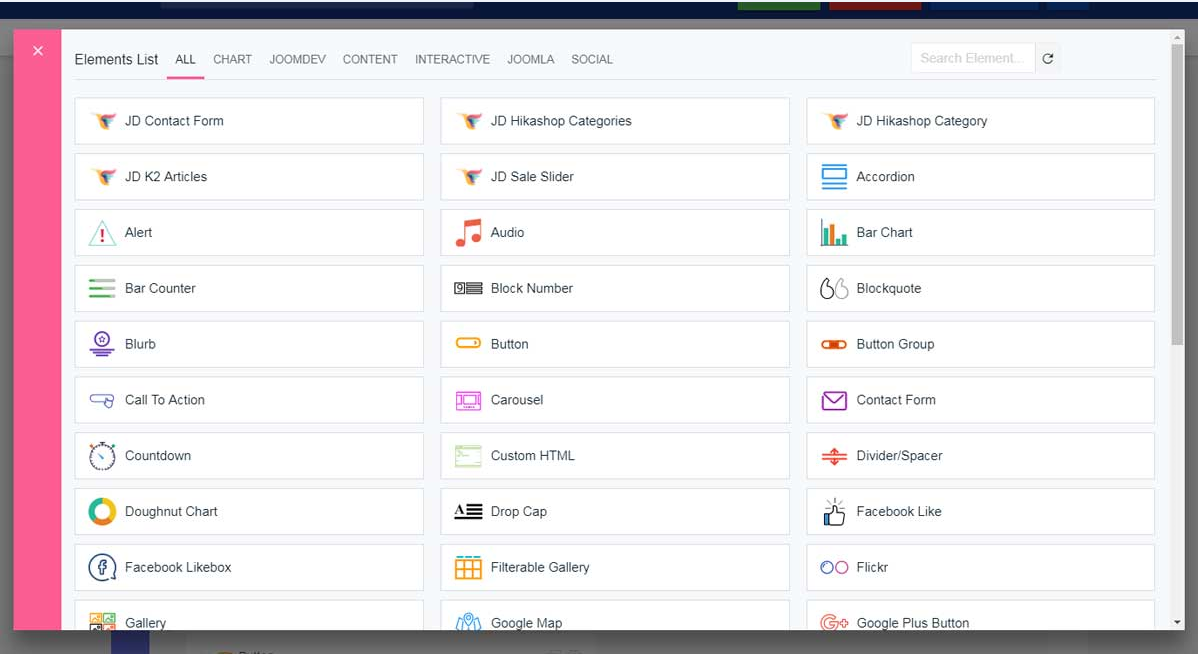Choose the Carousel icon
Screen dimensions: 1198x654
pos(468,400)
